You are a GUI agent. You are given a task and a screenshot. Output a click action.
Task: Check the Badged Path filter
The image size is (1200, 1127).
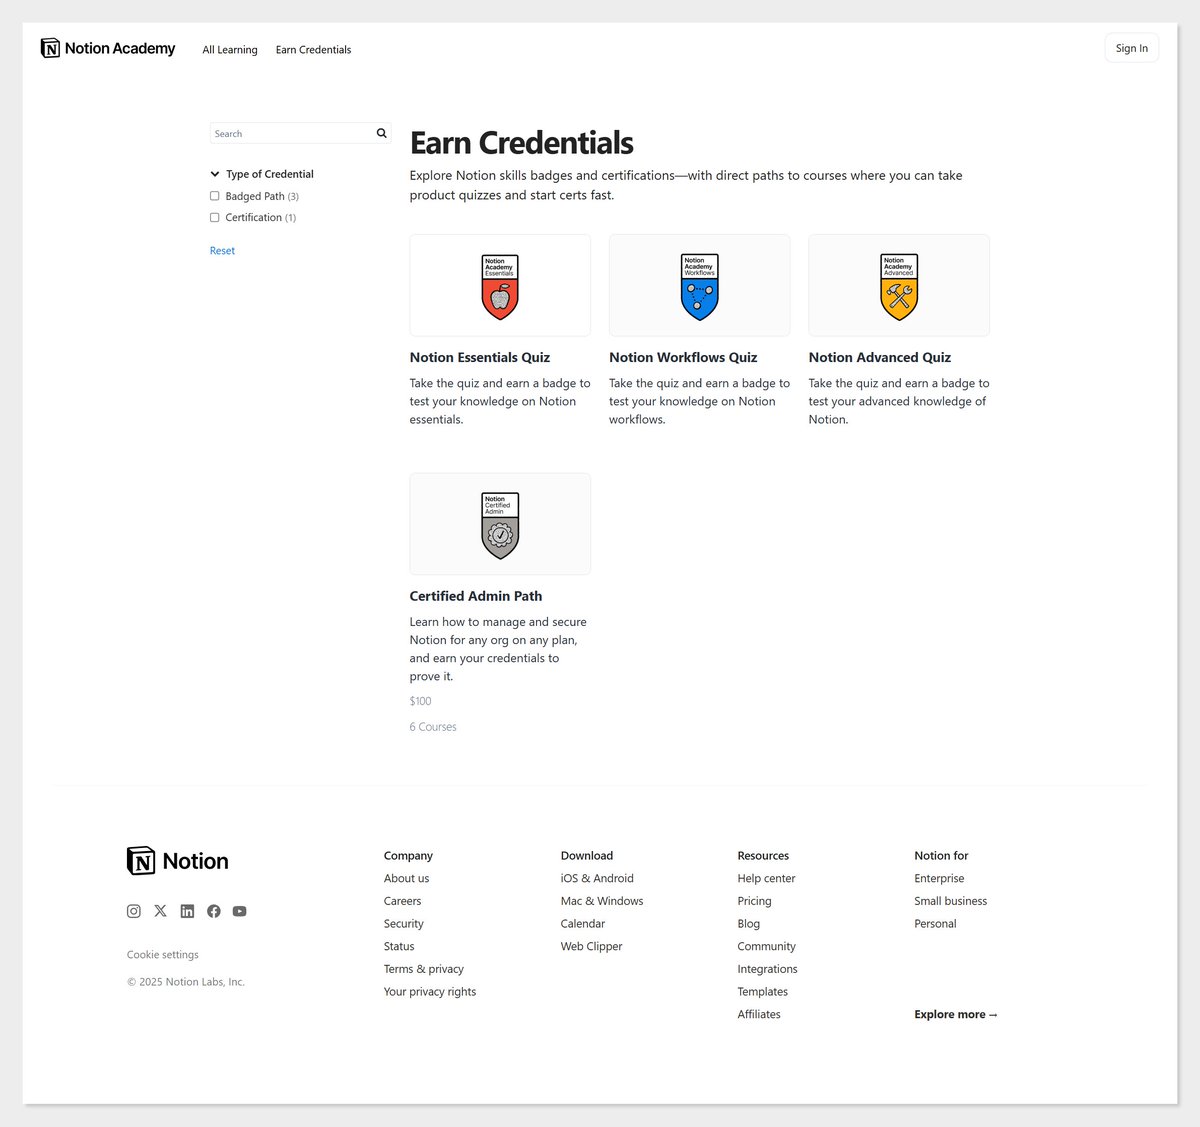tap(214, 196)
